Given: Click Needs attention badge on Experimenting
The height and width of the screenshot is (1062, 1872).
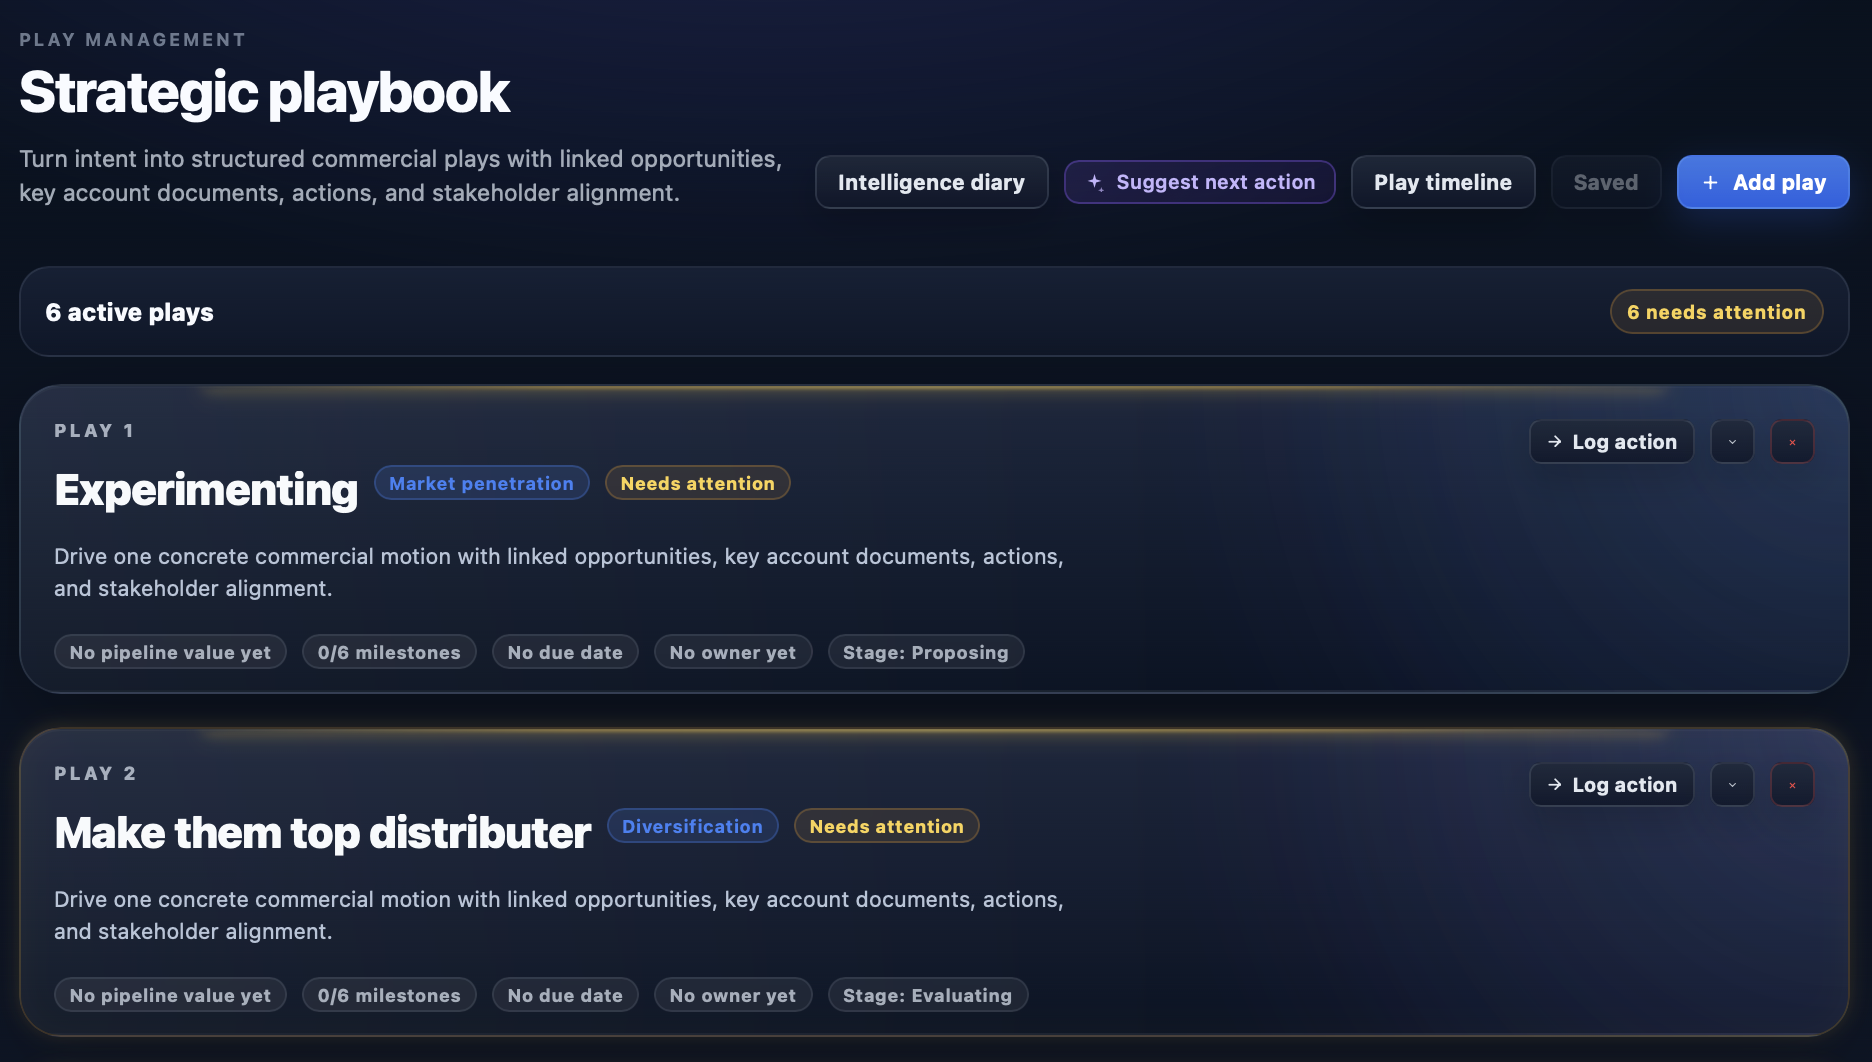Looking at the screenshot, I should (x=697, y=483).
